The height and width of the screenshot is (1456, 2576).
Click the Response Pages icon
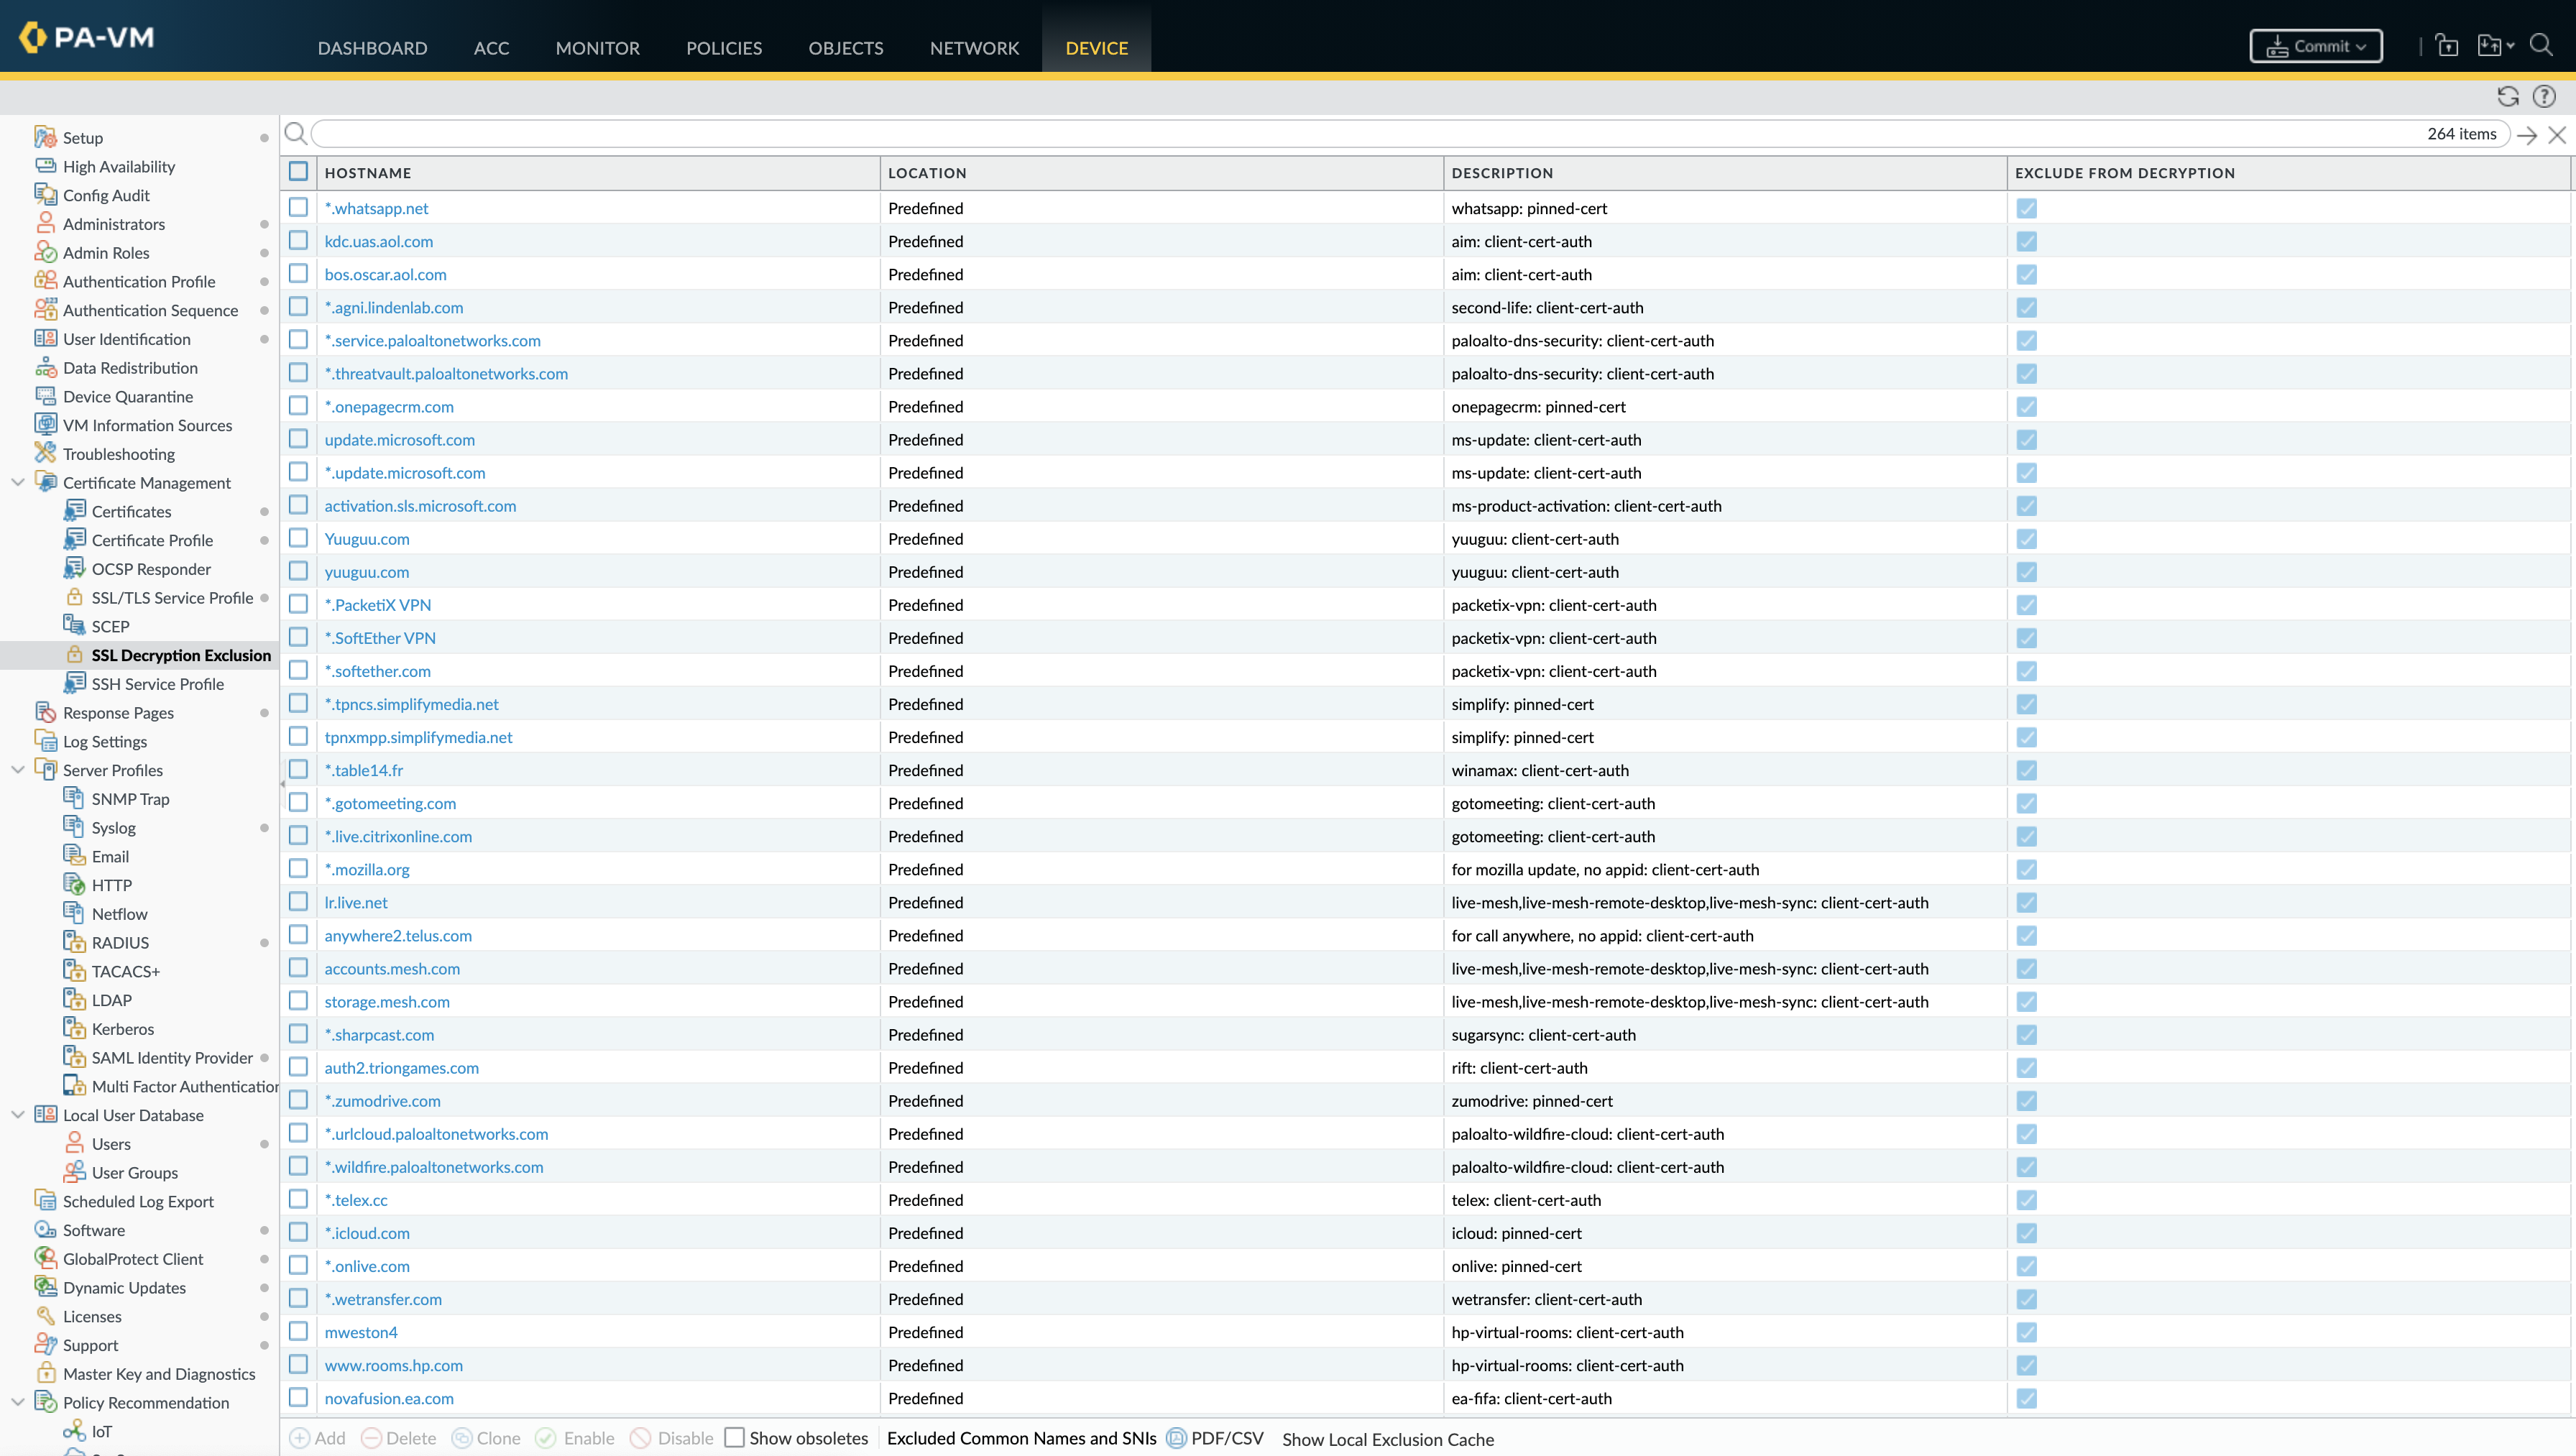[45, 712]
